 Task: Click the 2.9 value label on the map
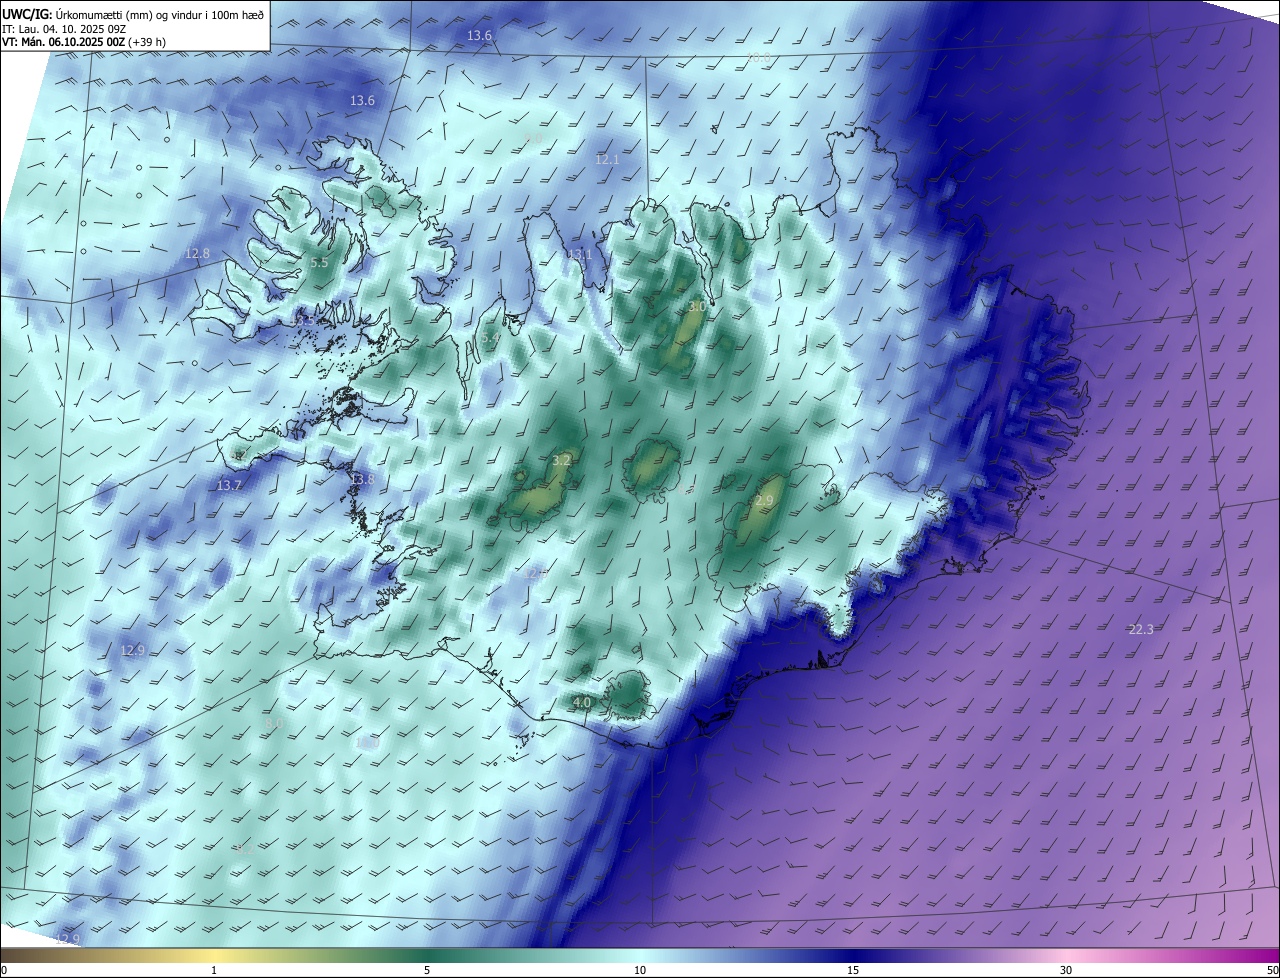pyautogui.click(x=765, y=500)
